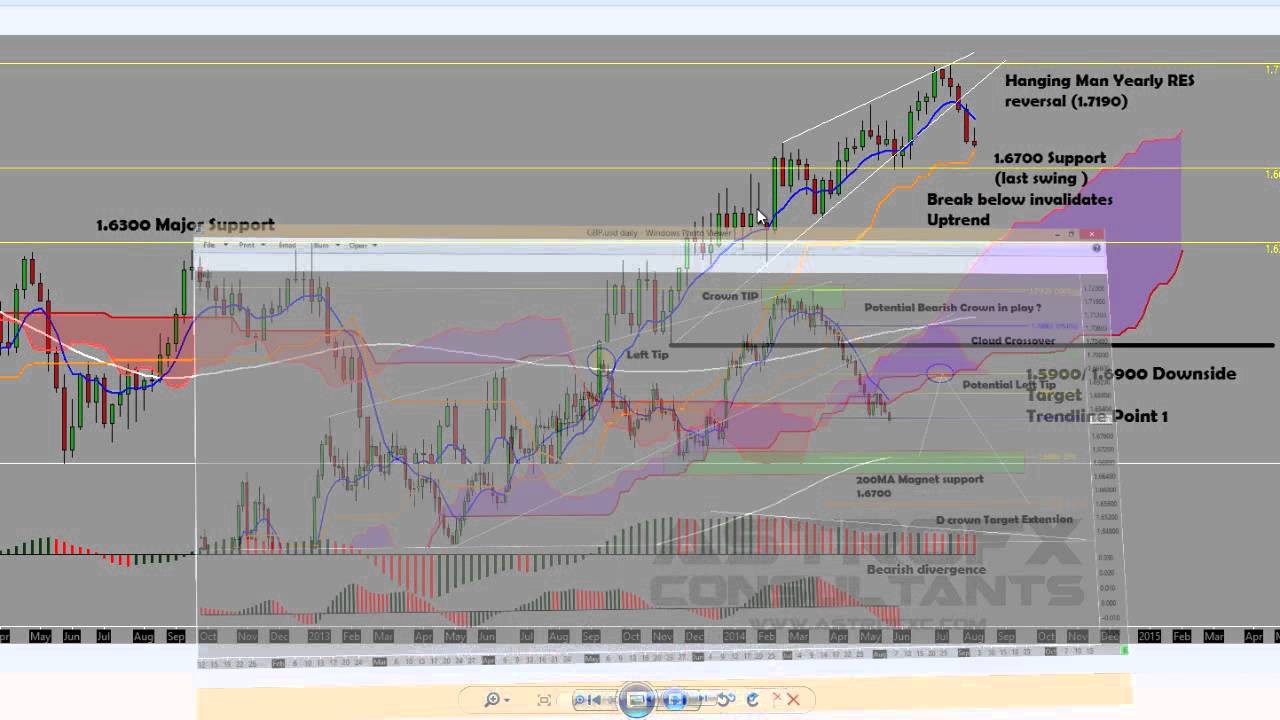Viewport: 1280px width, 720px height.
Task: Click the actual size fit icon
Action: [544, 700]
